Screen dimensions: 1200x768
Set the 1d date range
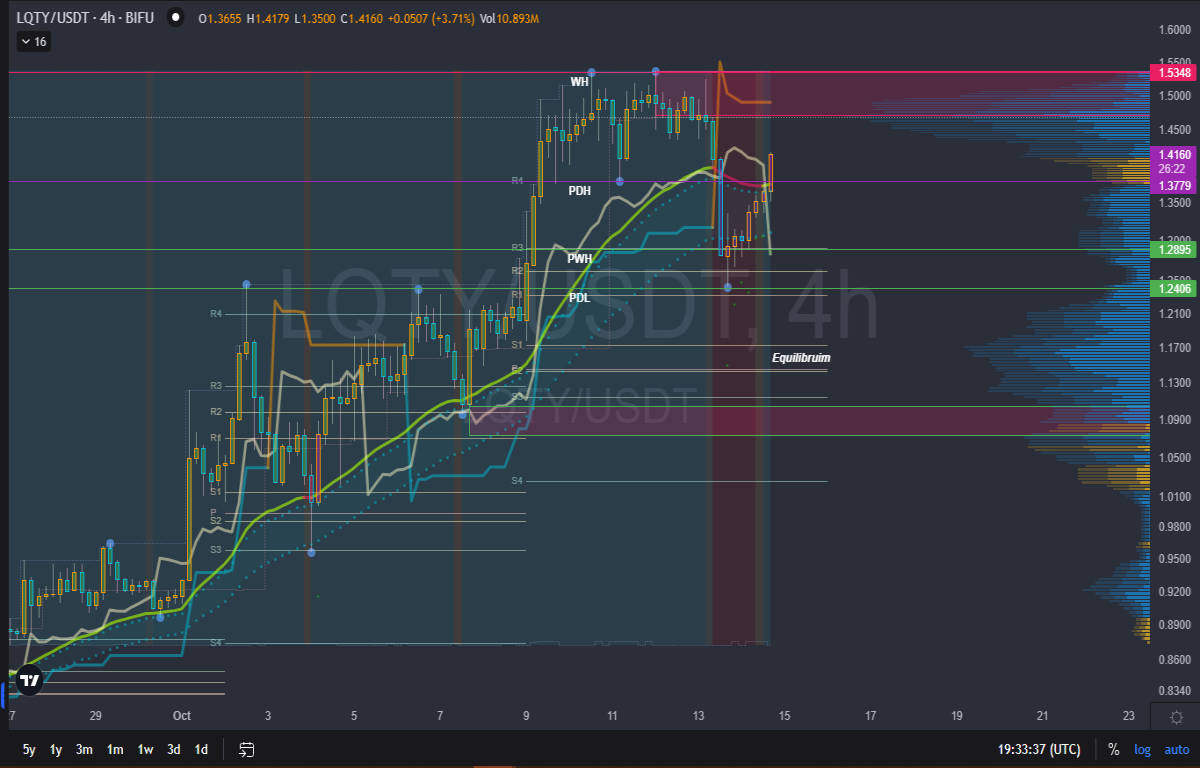pyautogui.click(x=201, y=749)
